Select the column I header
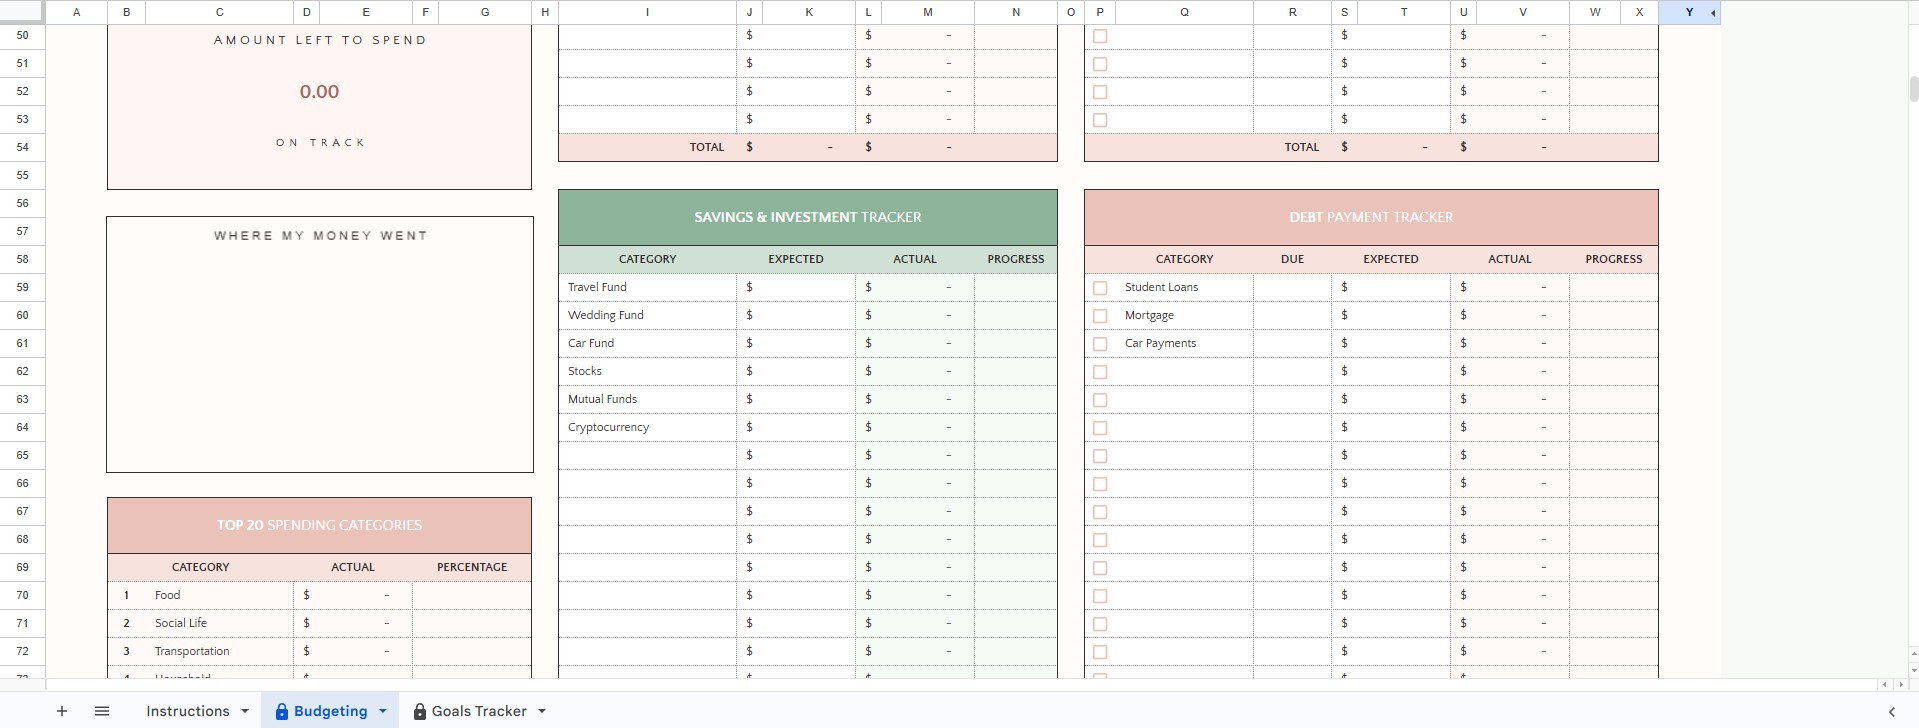The width and height of the screenshot is (1919, 728). (647, 12)
